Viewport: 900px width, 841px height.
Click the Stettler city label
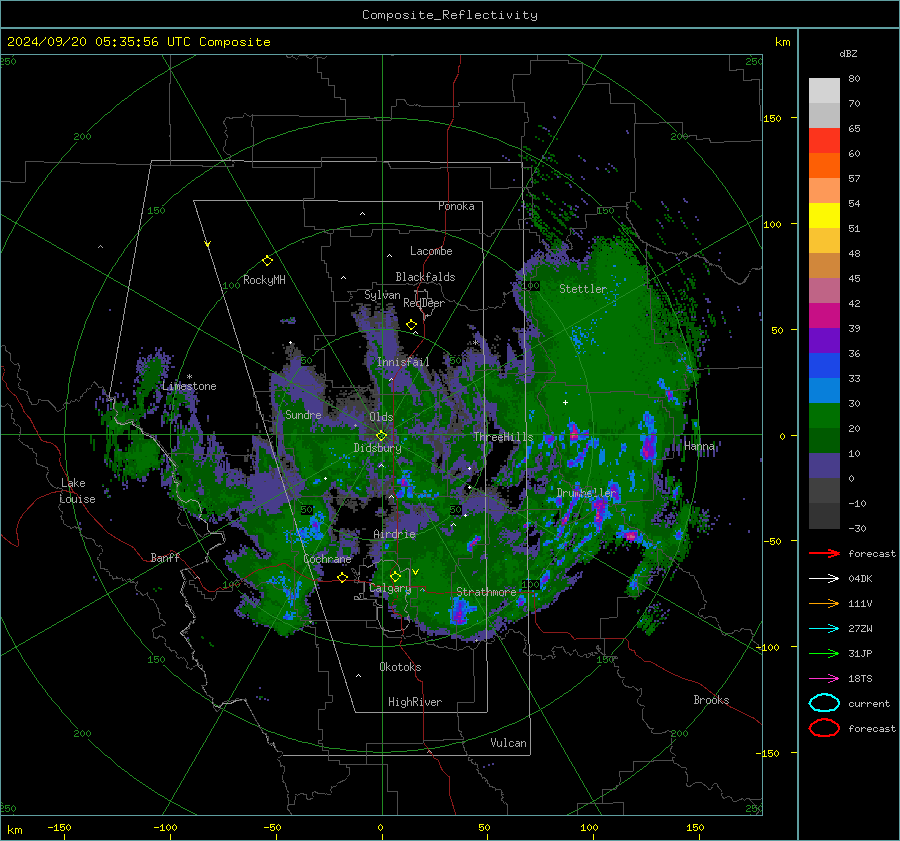(583, 289)
